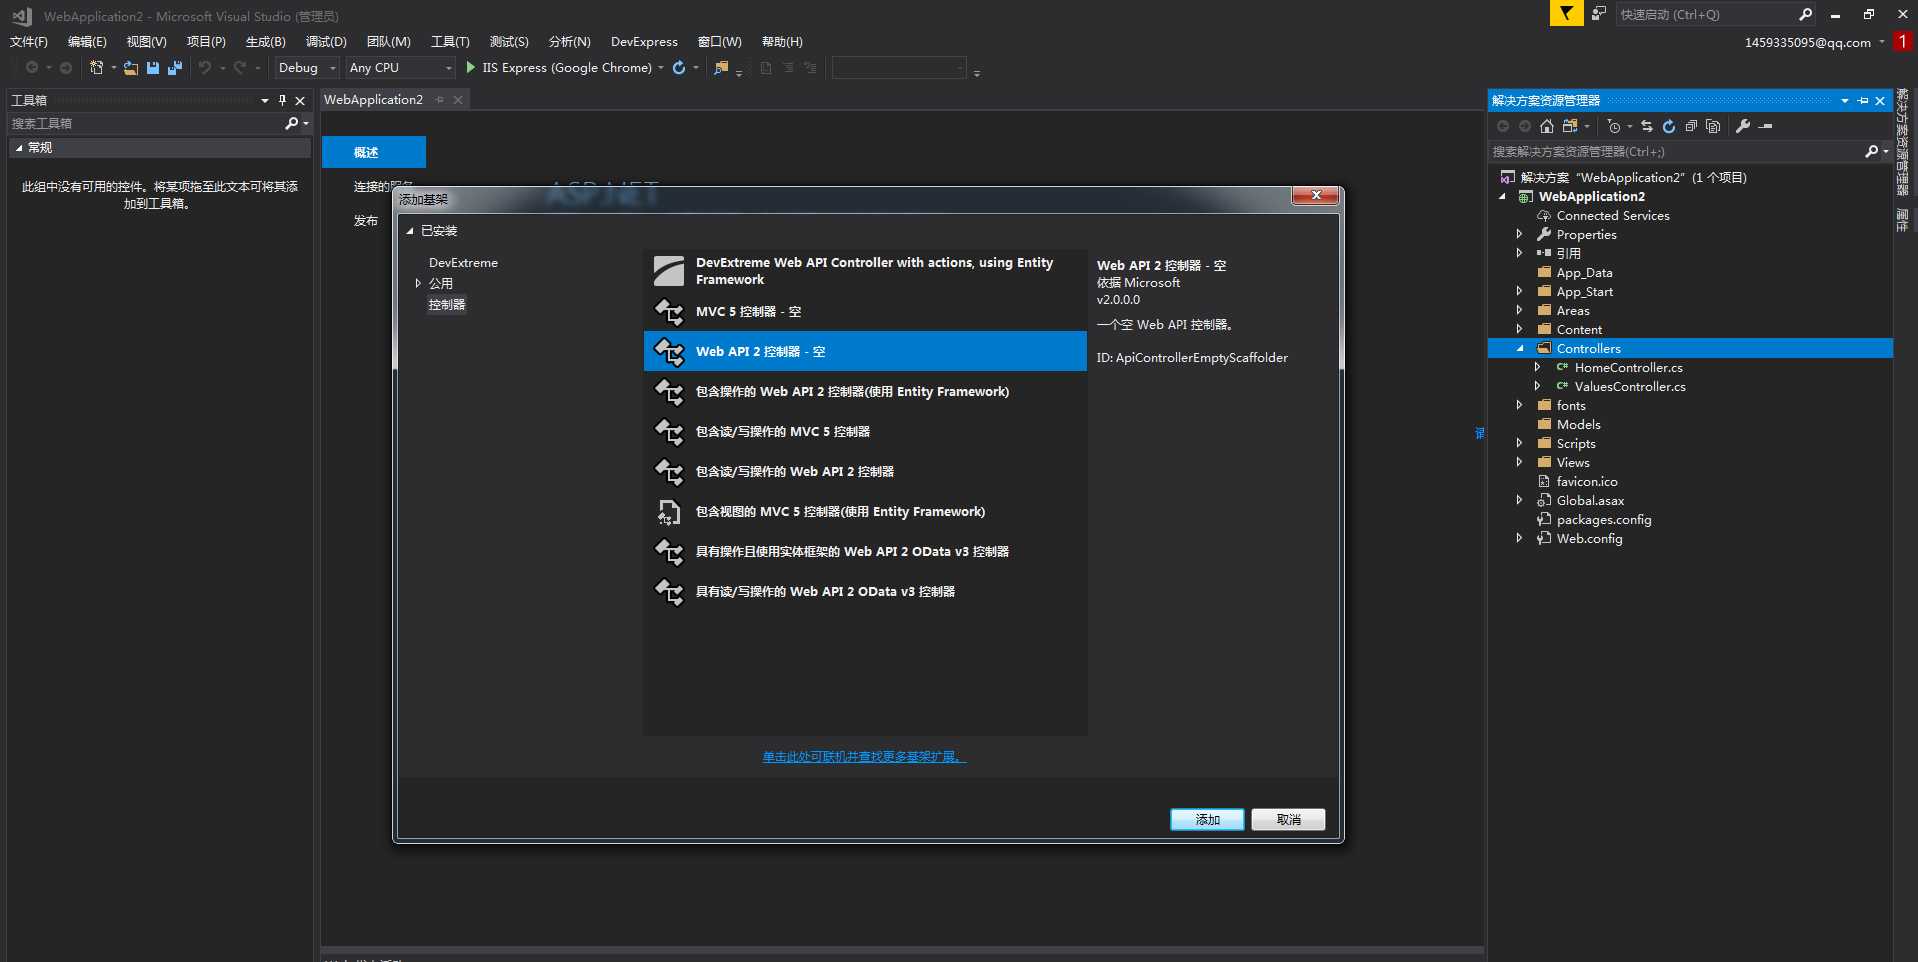Click Sync with Active Document icon
This screenshot has width=1918, height=962.
(1647, 126)
